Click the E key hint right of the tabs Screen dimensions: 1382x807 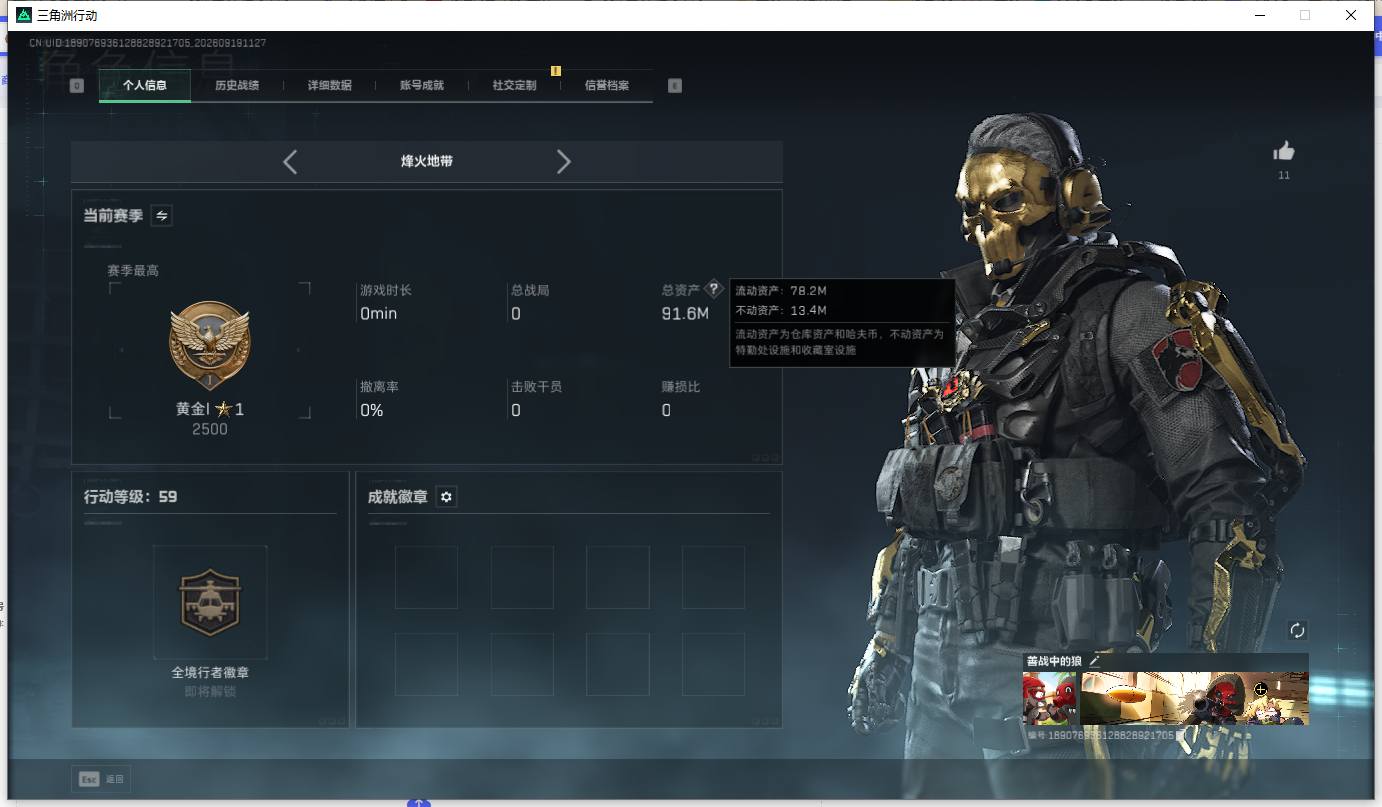coord(675,86)
